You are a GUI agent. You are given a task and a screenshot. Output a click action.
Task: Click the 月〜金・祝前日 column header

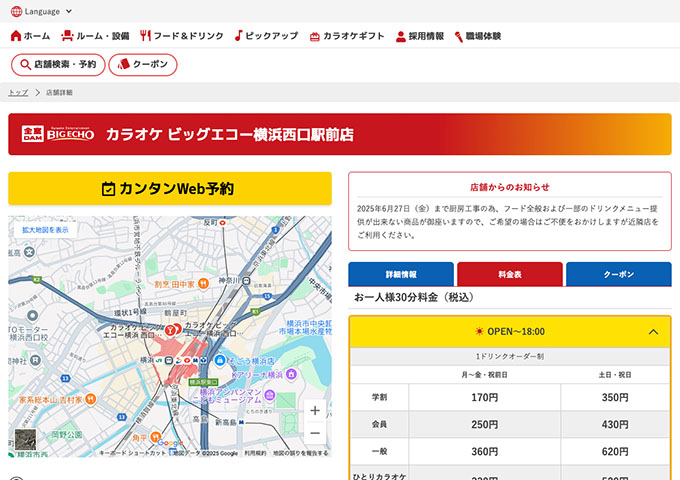484,375
